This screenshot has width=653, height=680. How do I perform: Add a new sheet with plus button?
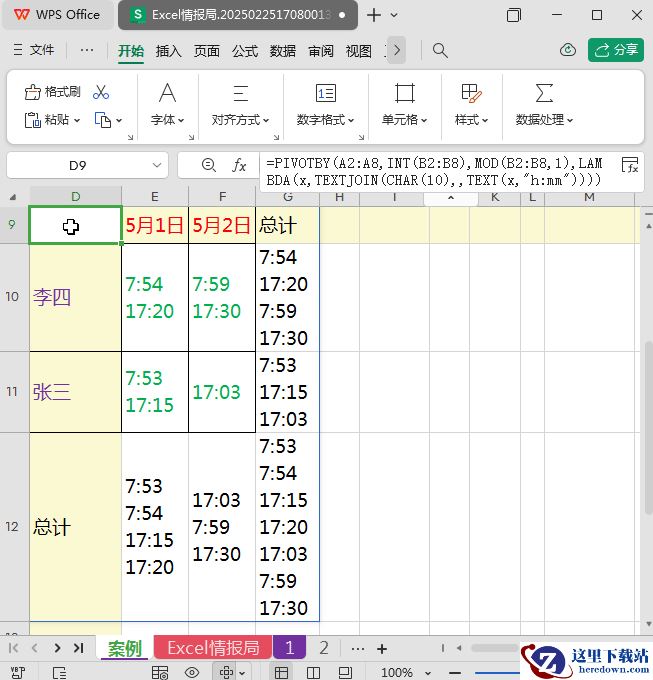coord(382,649)
